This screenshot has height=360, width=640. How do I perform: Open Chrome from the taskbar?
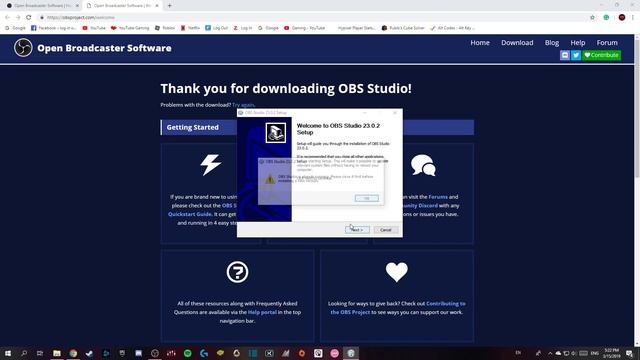[x=73, y=353]
